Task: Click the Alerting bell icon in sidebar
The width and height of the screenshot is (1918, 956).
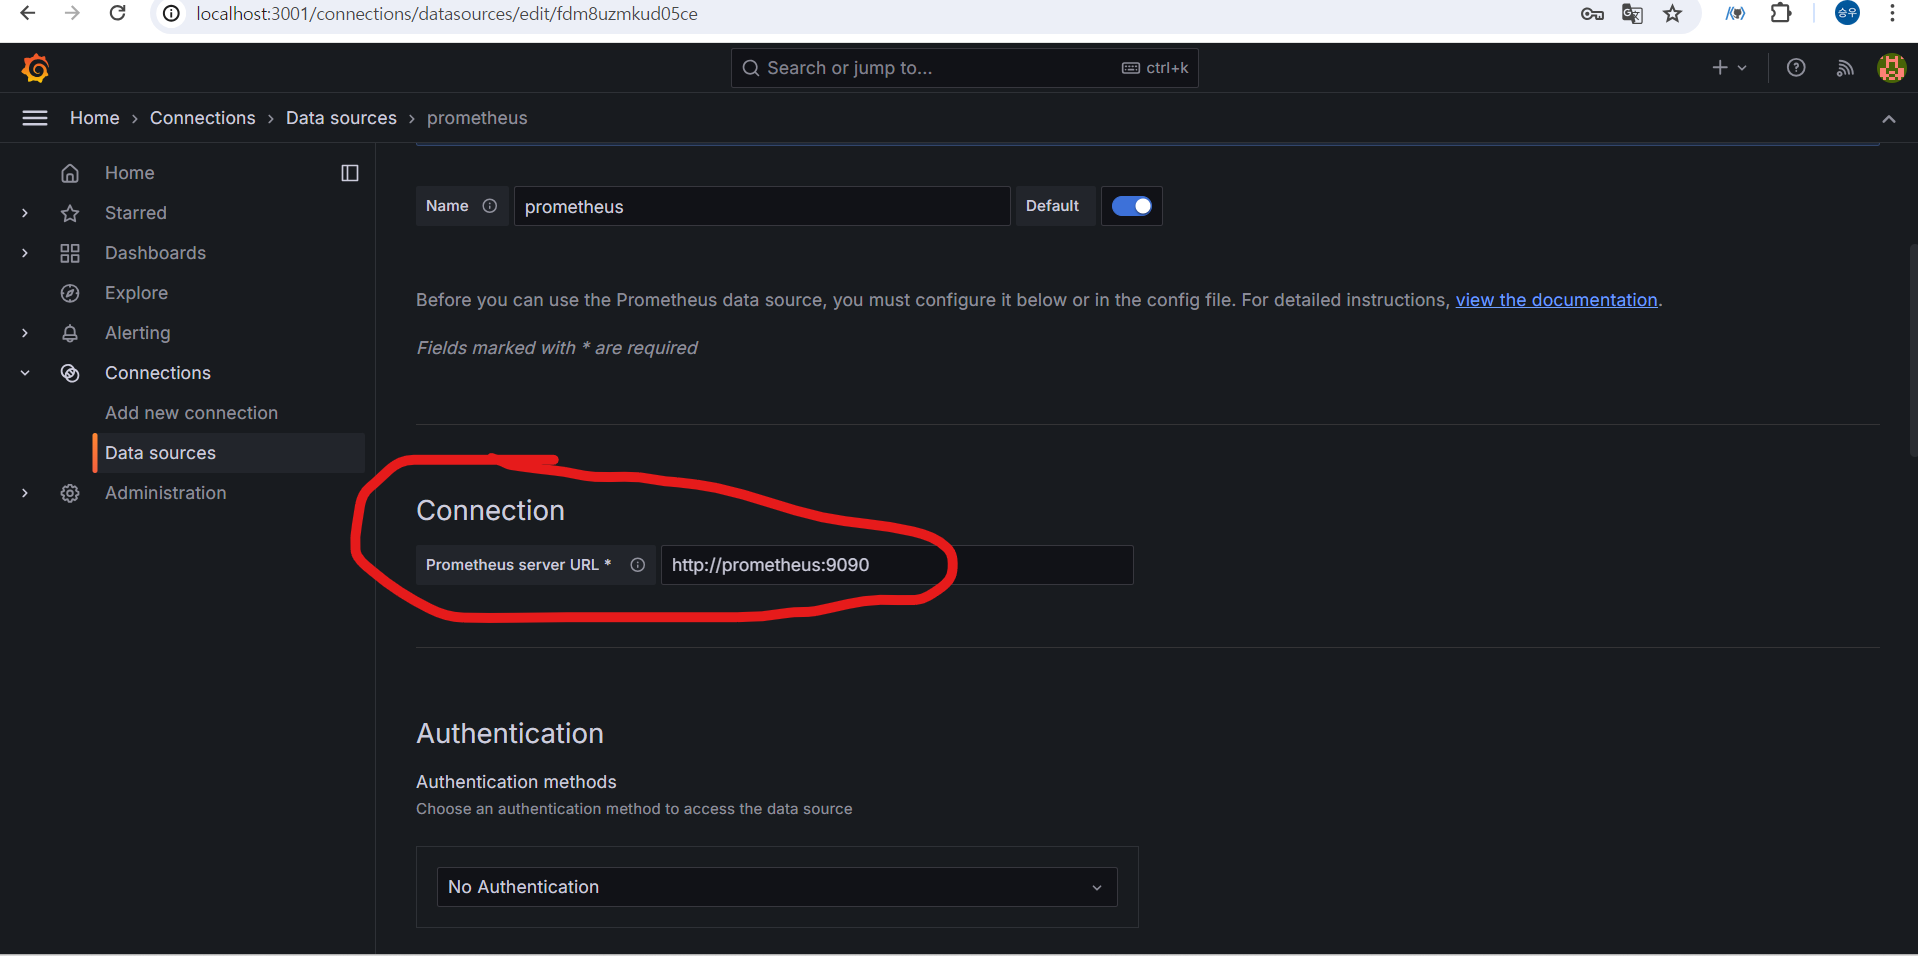Action: (x=70, y=333)
